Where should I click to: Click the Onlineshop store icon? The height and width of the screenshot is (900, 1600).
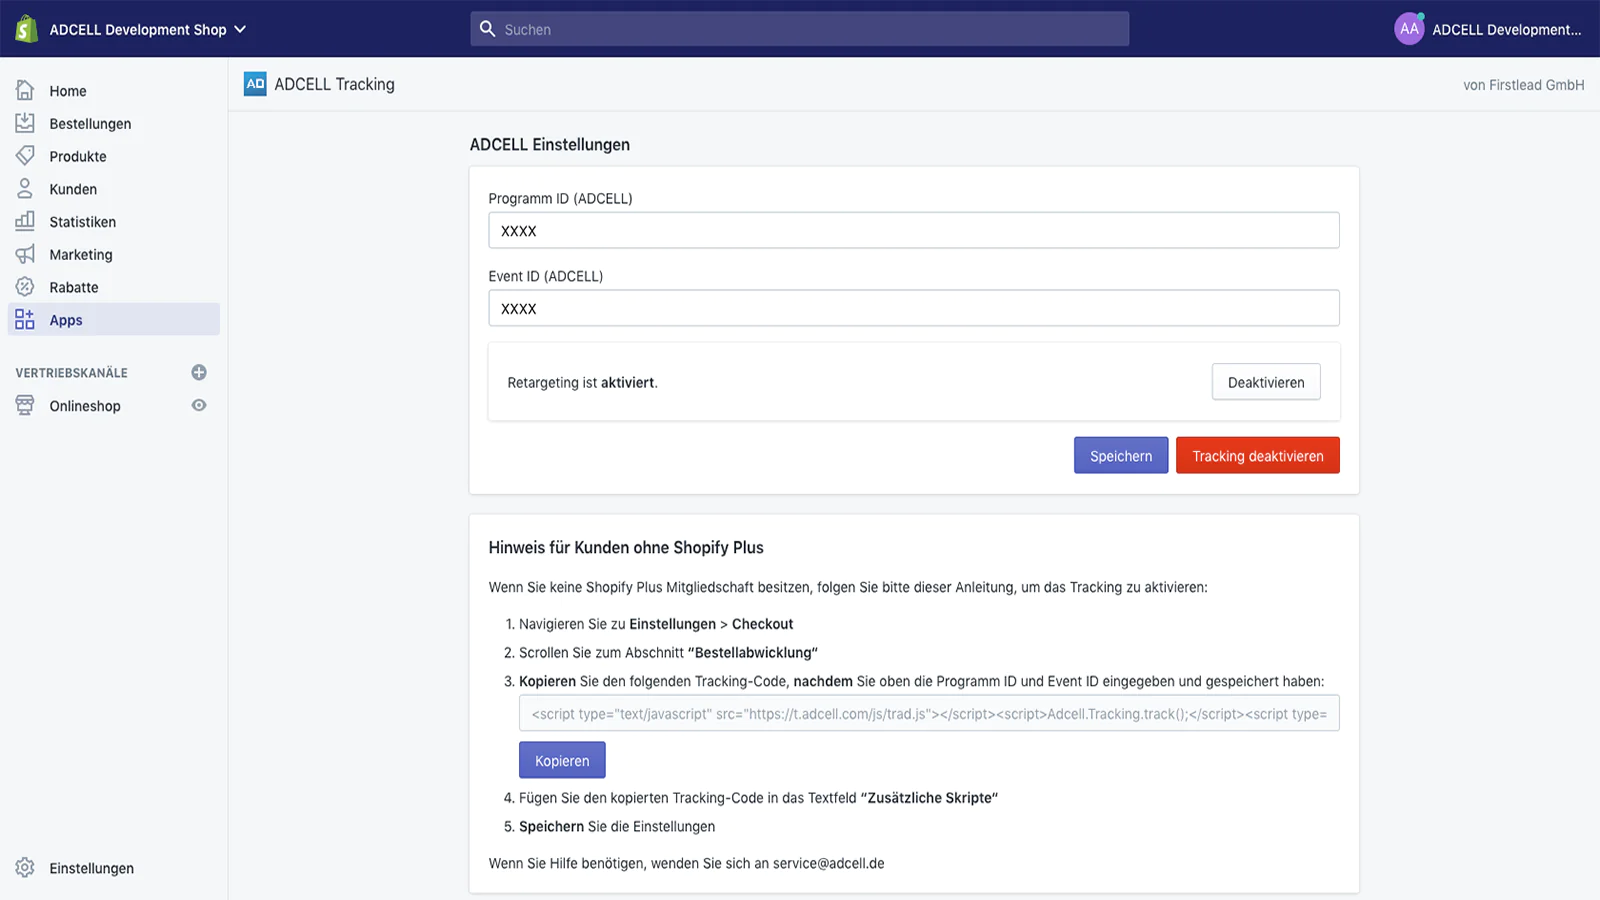click(x=25, y=405)
